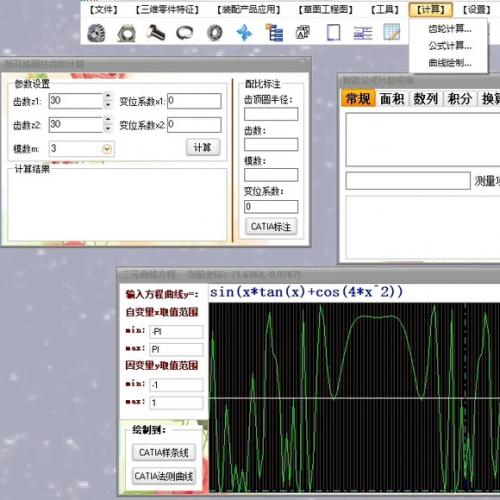Image resolution: width=500 pixels, height=500 pixels.
Task: Click the bearing icon in toolbar
Action: pos(215,33)
